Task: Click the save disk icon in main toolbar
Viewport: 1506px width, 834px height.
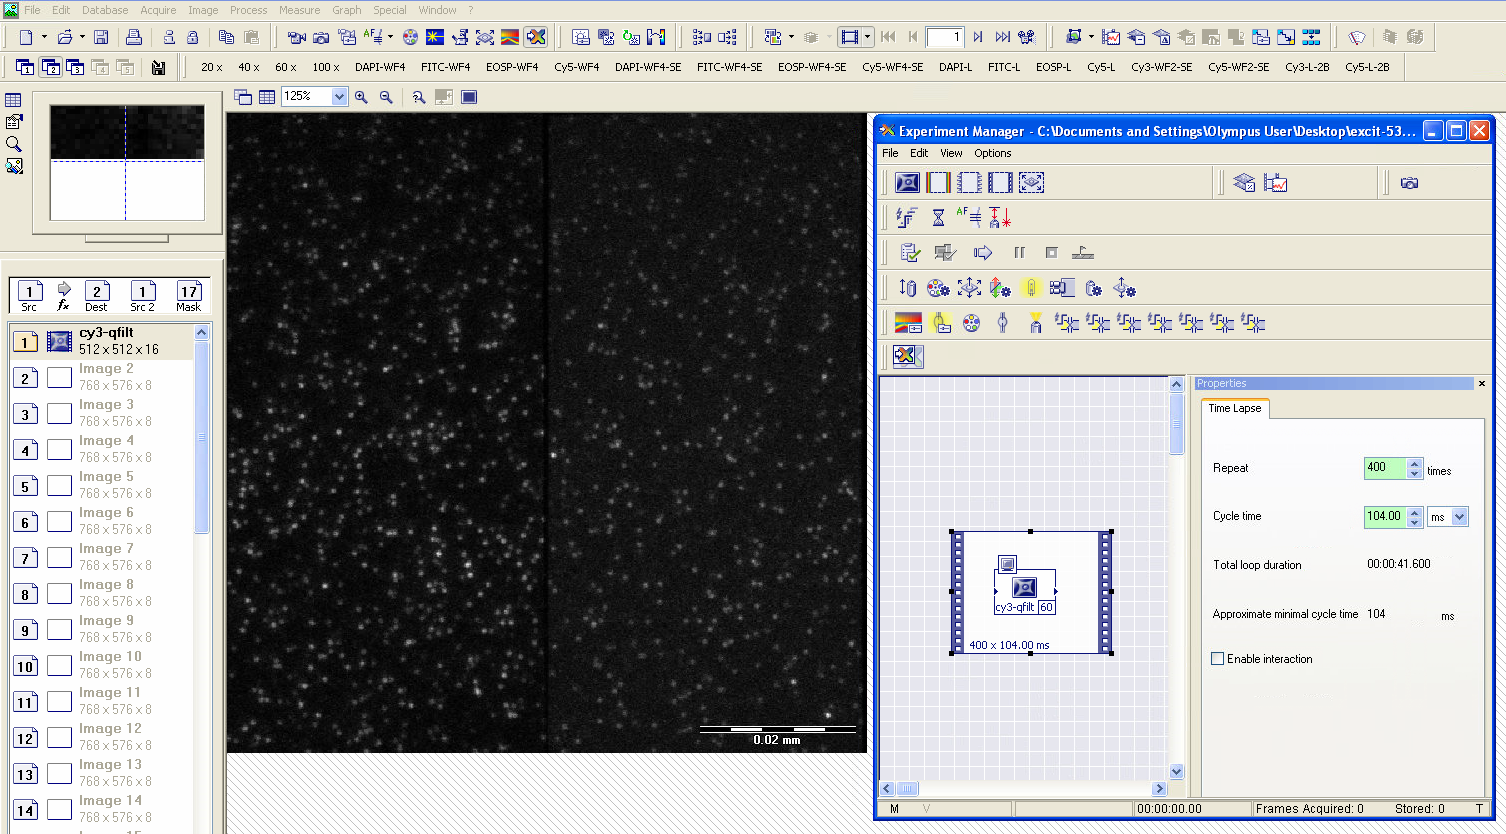Action: pyautogui.click(x=101, y=37)
